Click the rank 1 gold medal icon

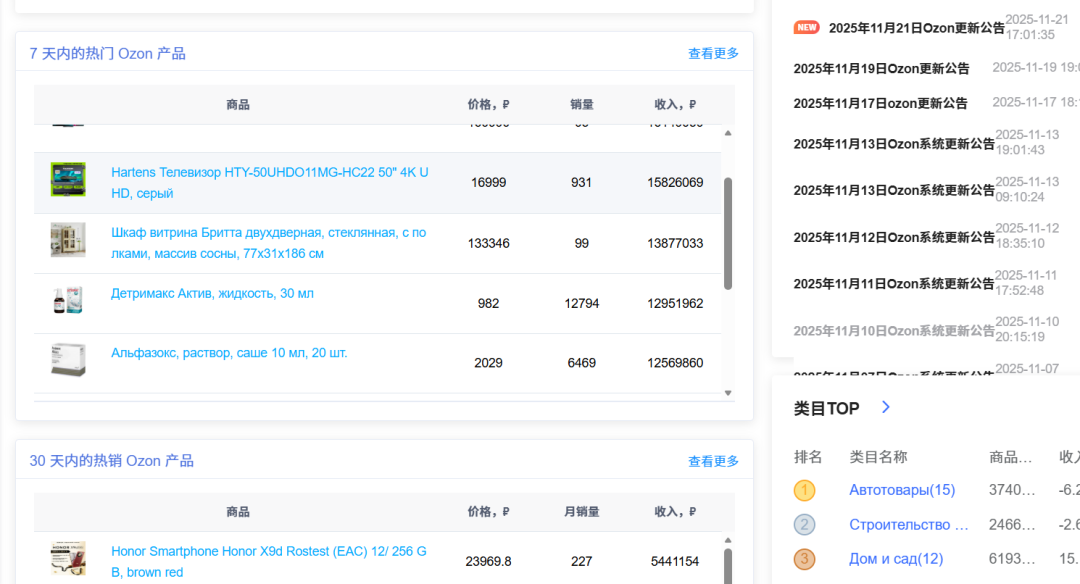click(804, 490)
